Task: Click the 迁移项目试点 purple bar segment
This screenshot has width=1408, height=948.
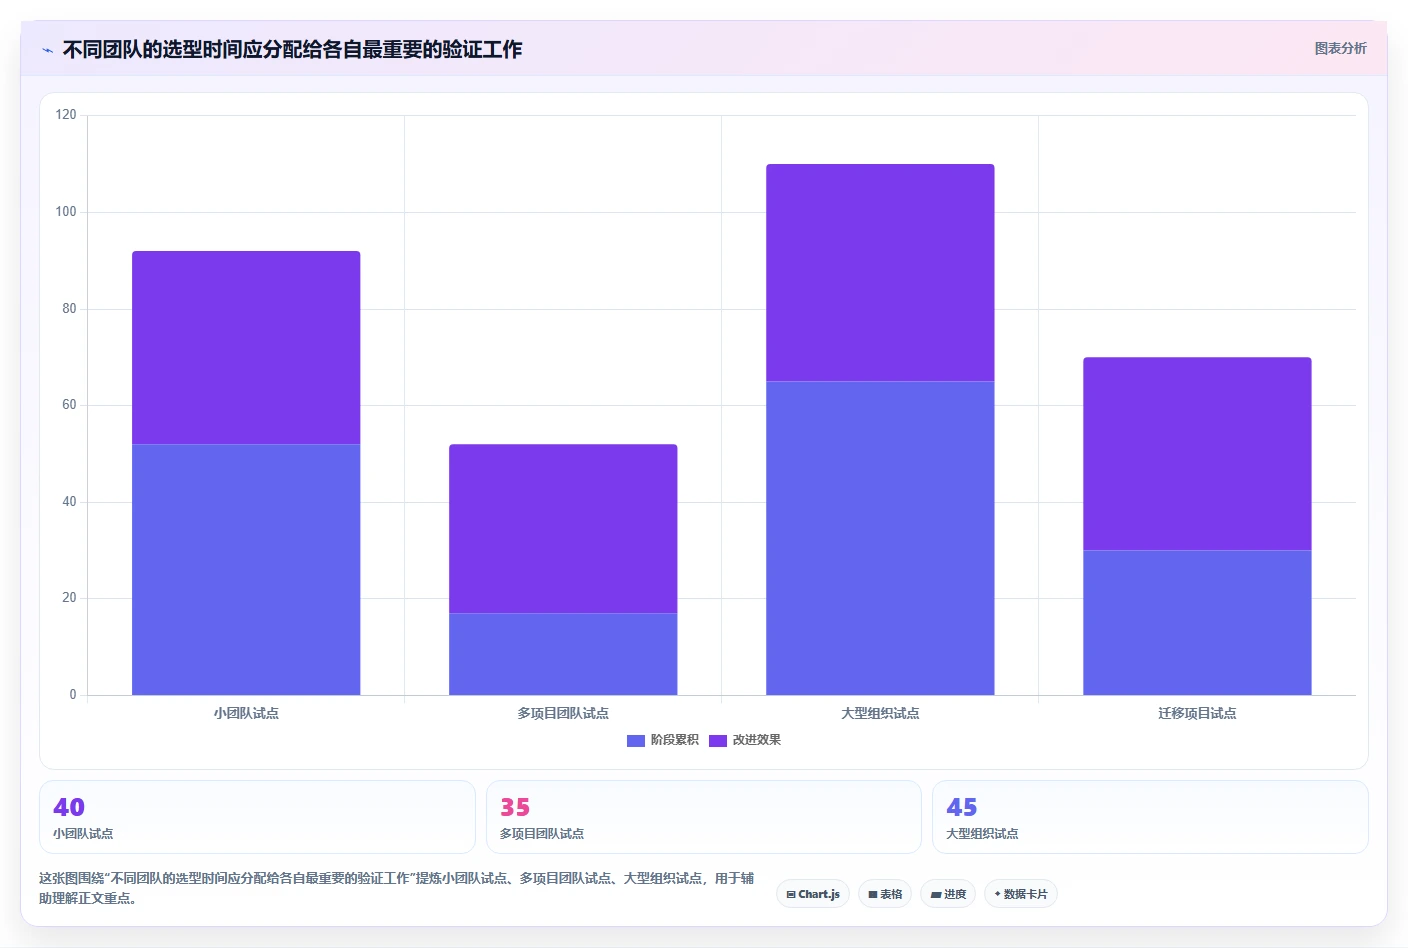Action: [1197, 453]
